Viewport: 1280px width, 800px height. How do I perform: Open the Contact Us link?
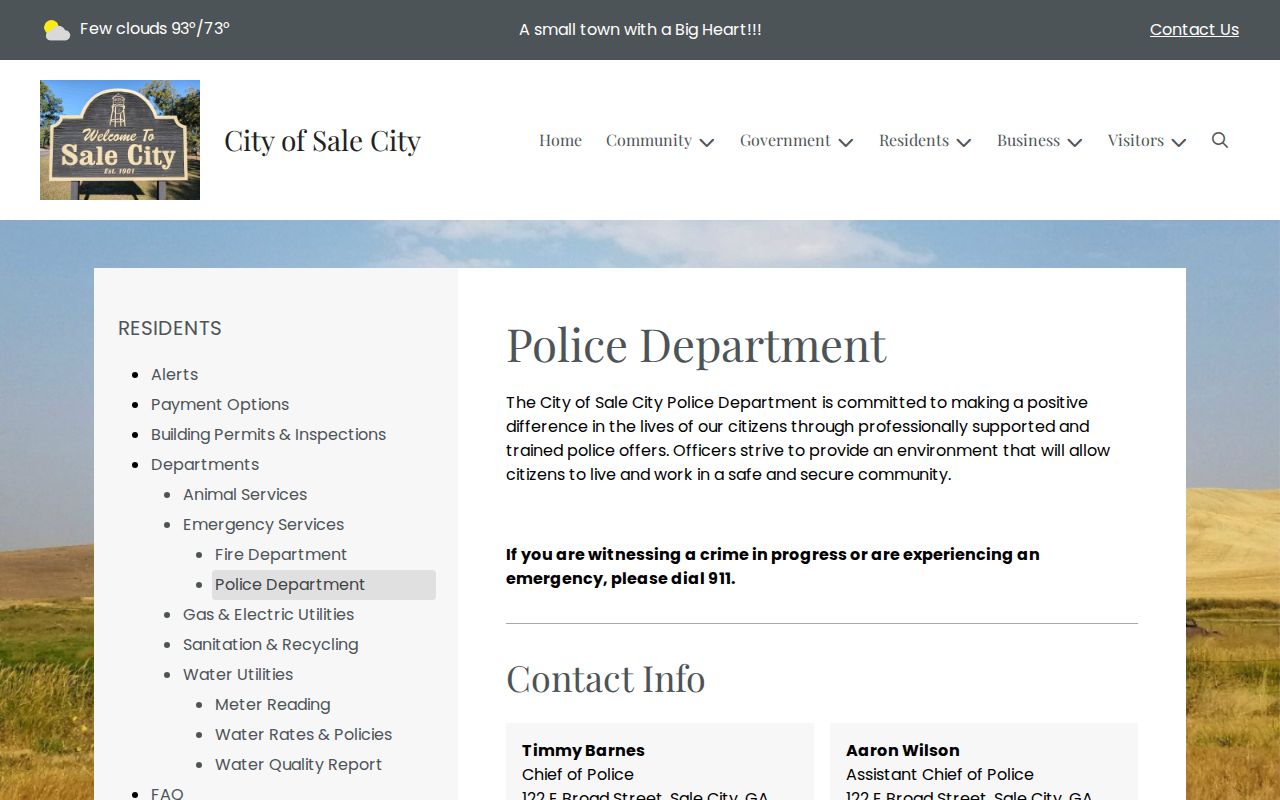[1194, 30]
